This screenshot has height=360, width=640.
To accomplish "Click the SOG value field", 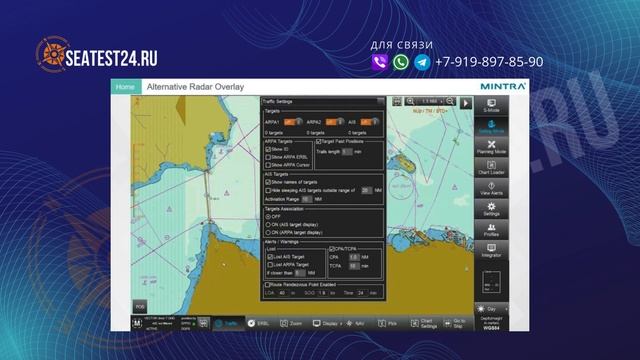I will click(322, 293).
